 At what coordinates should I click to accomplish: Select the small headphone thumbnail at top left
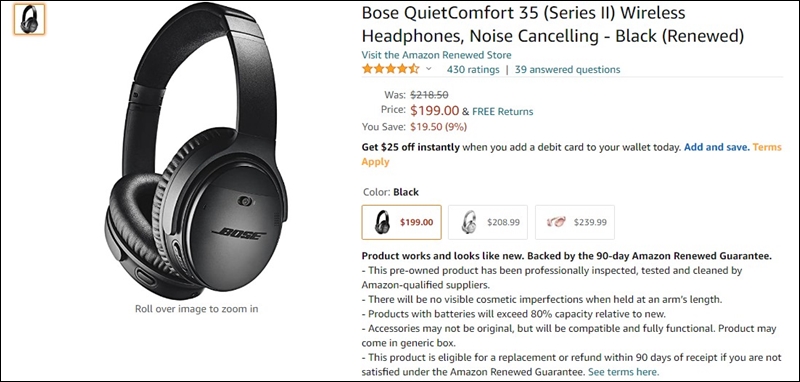29,19
